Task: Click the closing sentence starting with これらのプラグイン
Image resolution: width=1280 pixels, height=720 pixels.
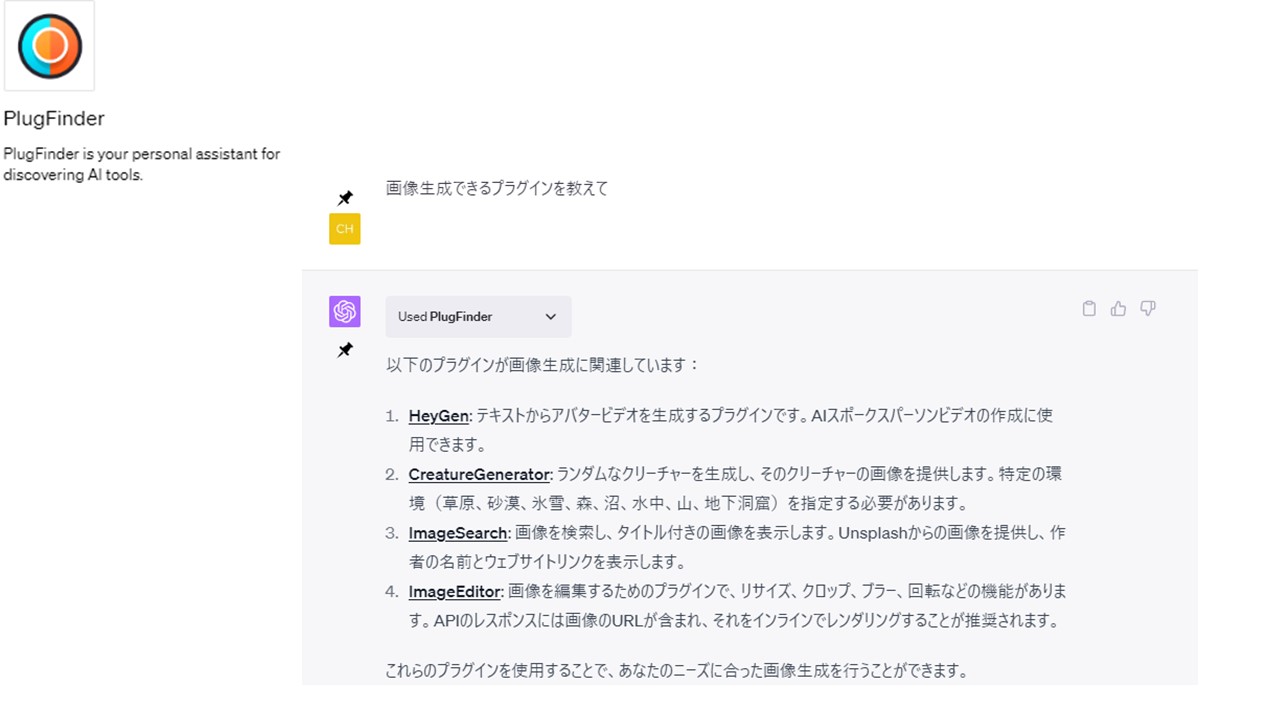Action: (x=676, y=671)
